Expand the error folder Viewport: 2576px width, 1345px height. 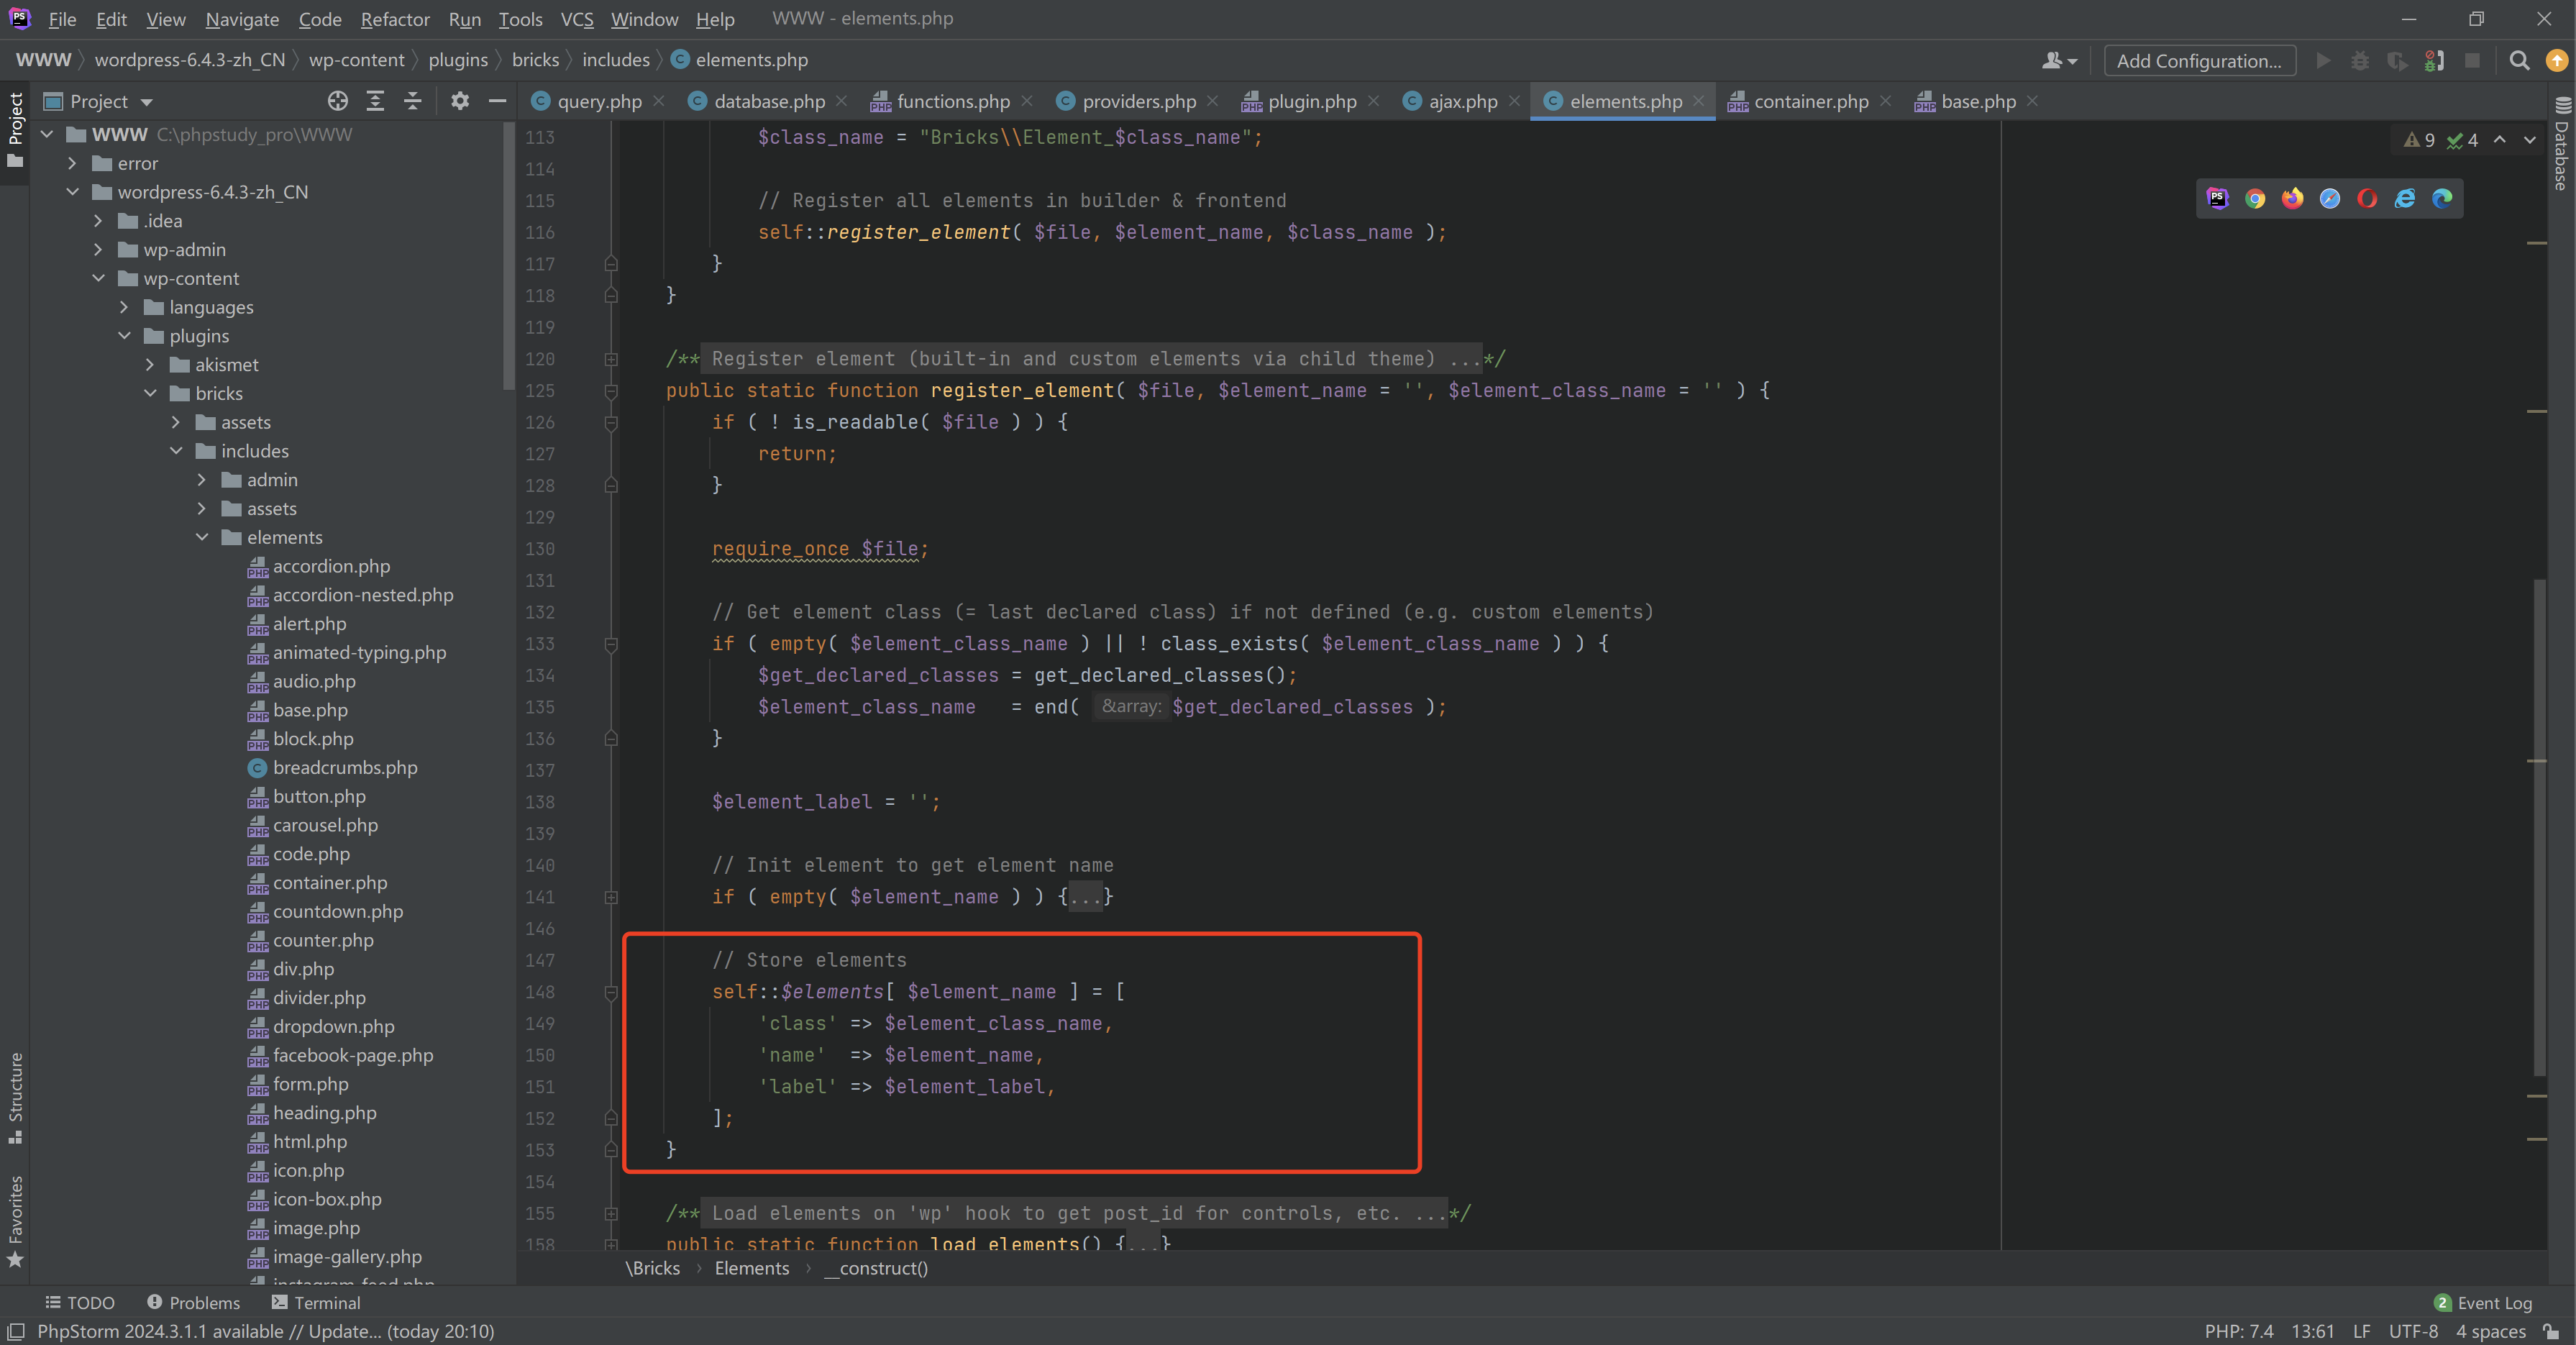[x=72, y=163]
